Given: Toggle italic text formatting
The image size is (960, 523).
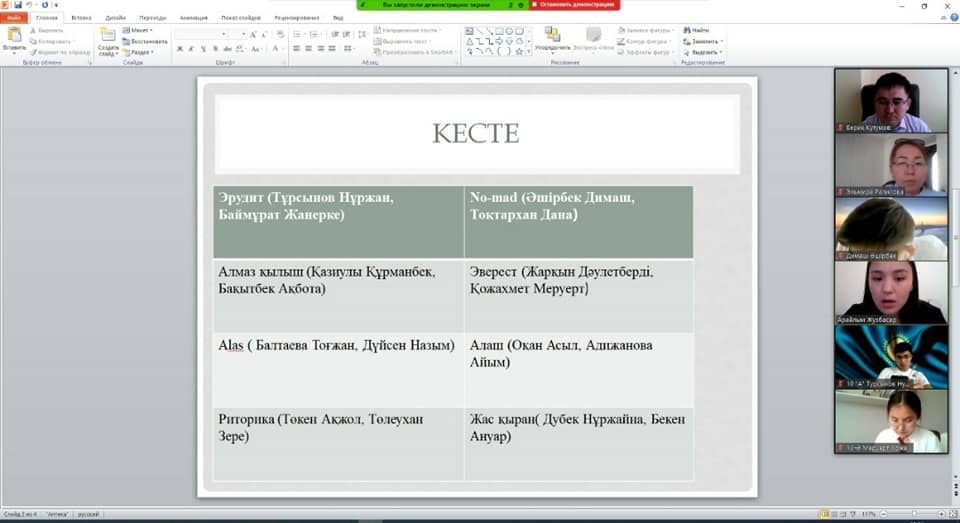Looking at the screenshot, I should 192,48.
